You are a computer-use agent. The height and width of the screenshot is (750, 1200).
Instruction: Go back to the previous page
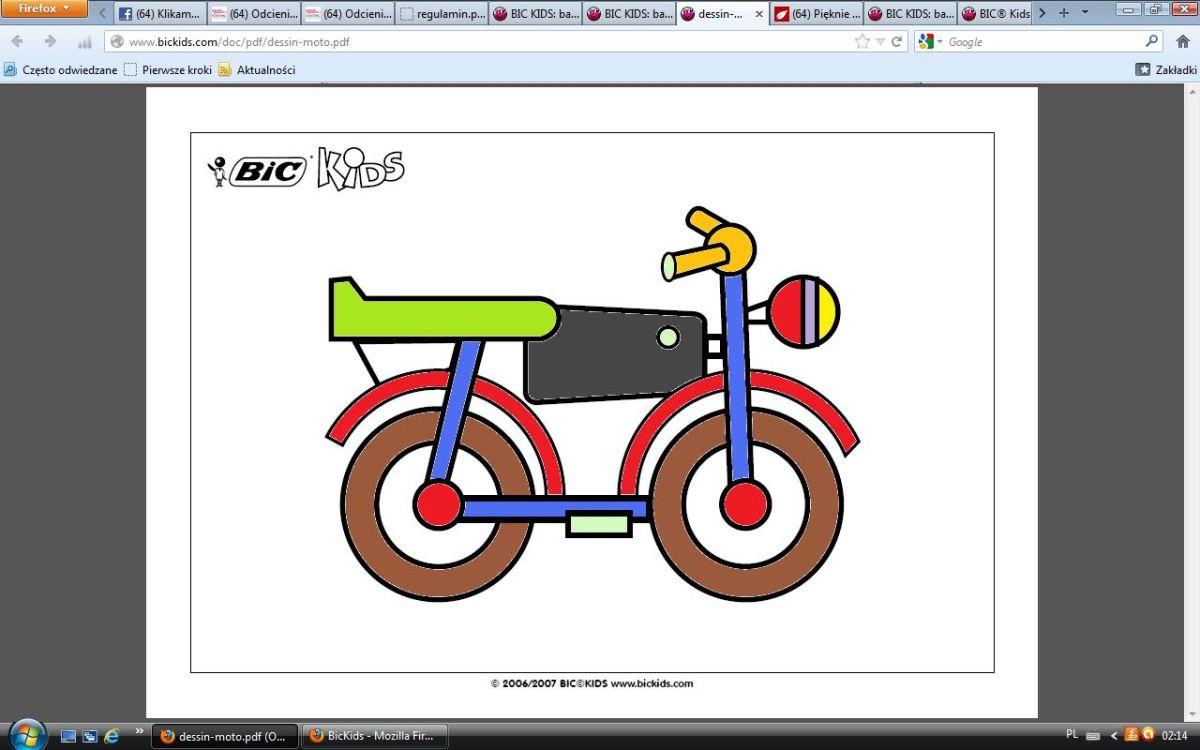[x=17, y=42]
